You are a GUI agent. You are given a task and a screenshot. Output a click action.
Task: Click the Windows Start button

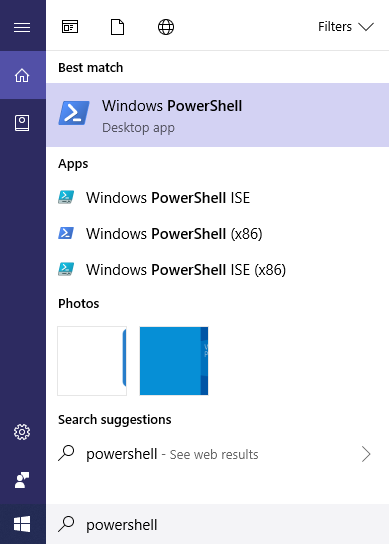[x=22, y=524]
